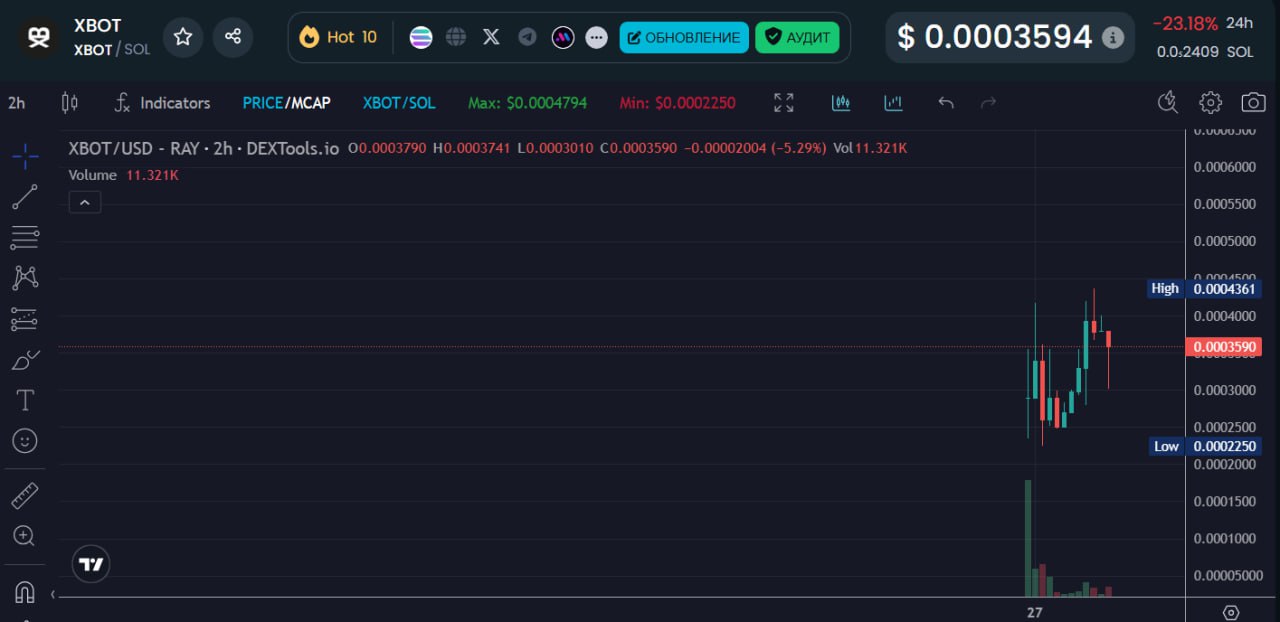Collapse the left drawing toolbar arrow
The image size is (1280, 622).
(53, 595)
